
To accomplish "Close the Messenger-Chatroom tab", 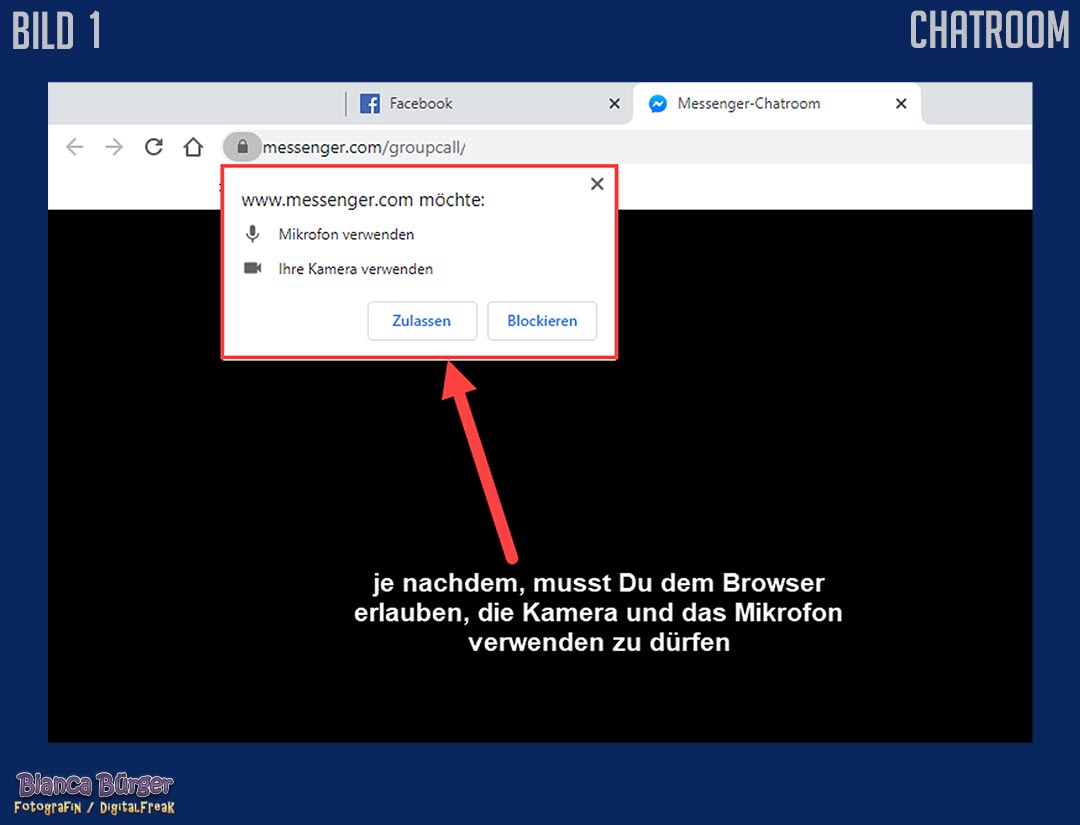I will click(901, 103).
